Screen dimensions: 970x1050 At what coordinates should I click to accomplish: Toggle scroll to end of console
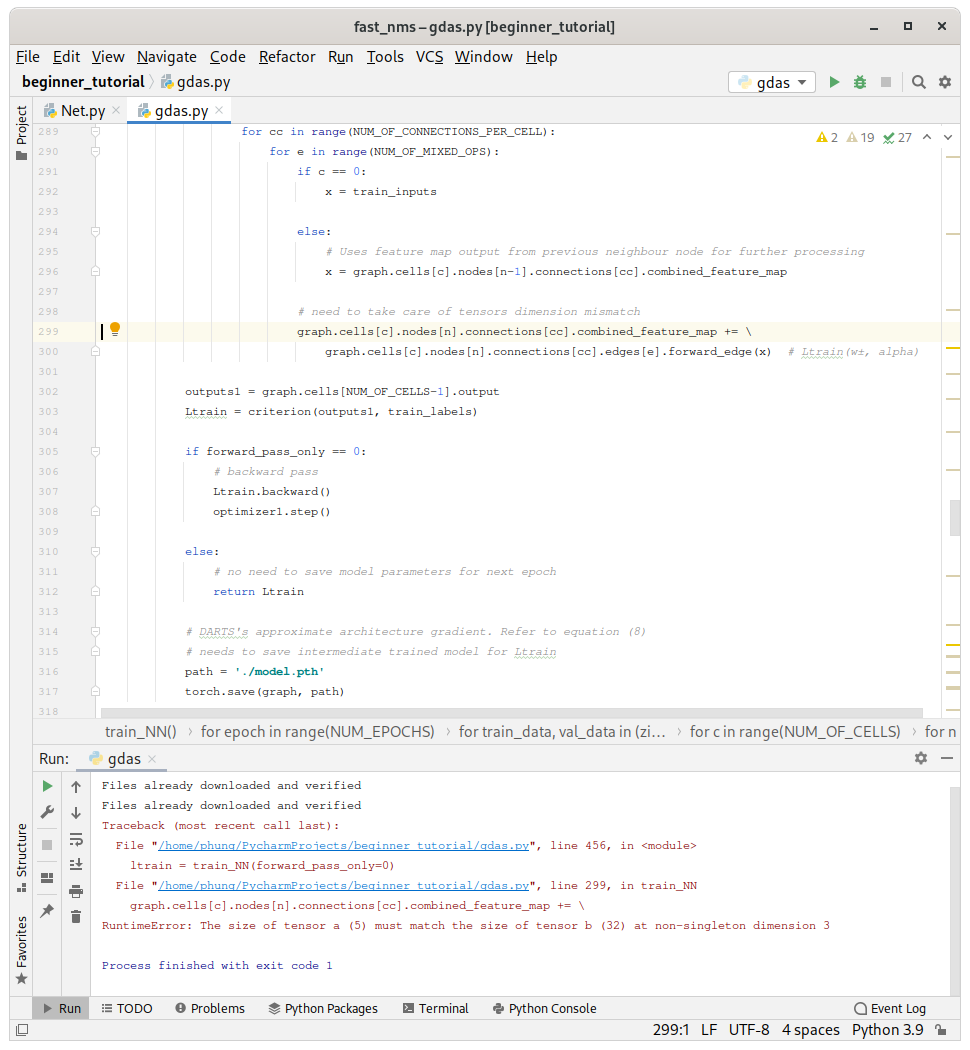(76, 865)
